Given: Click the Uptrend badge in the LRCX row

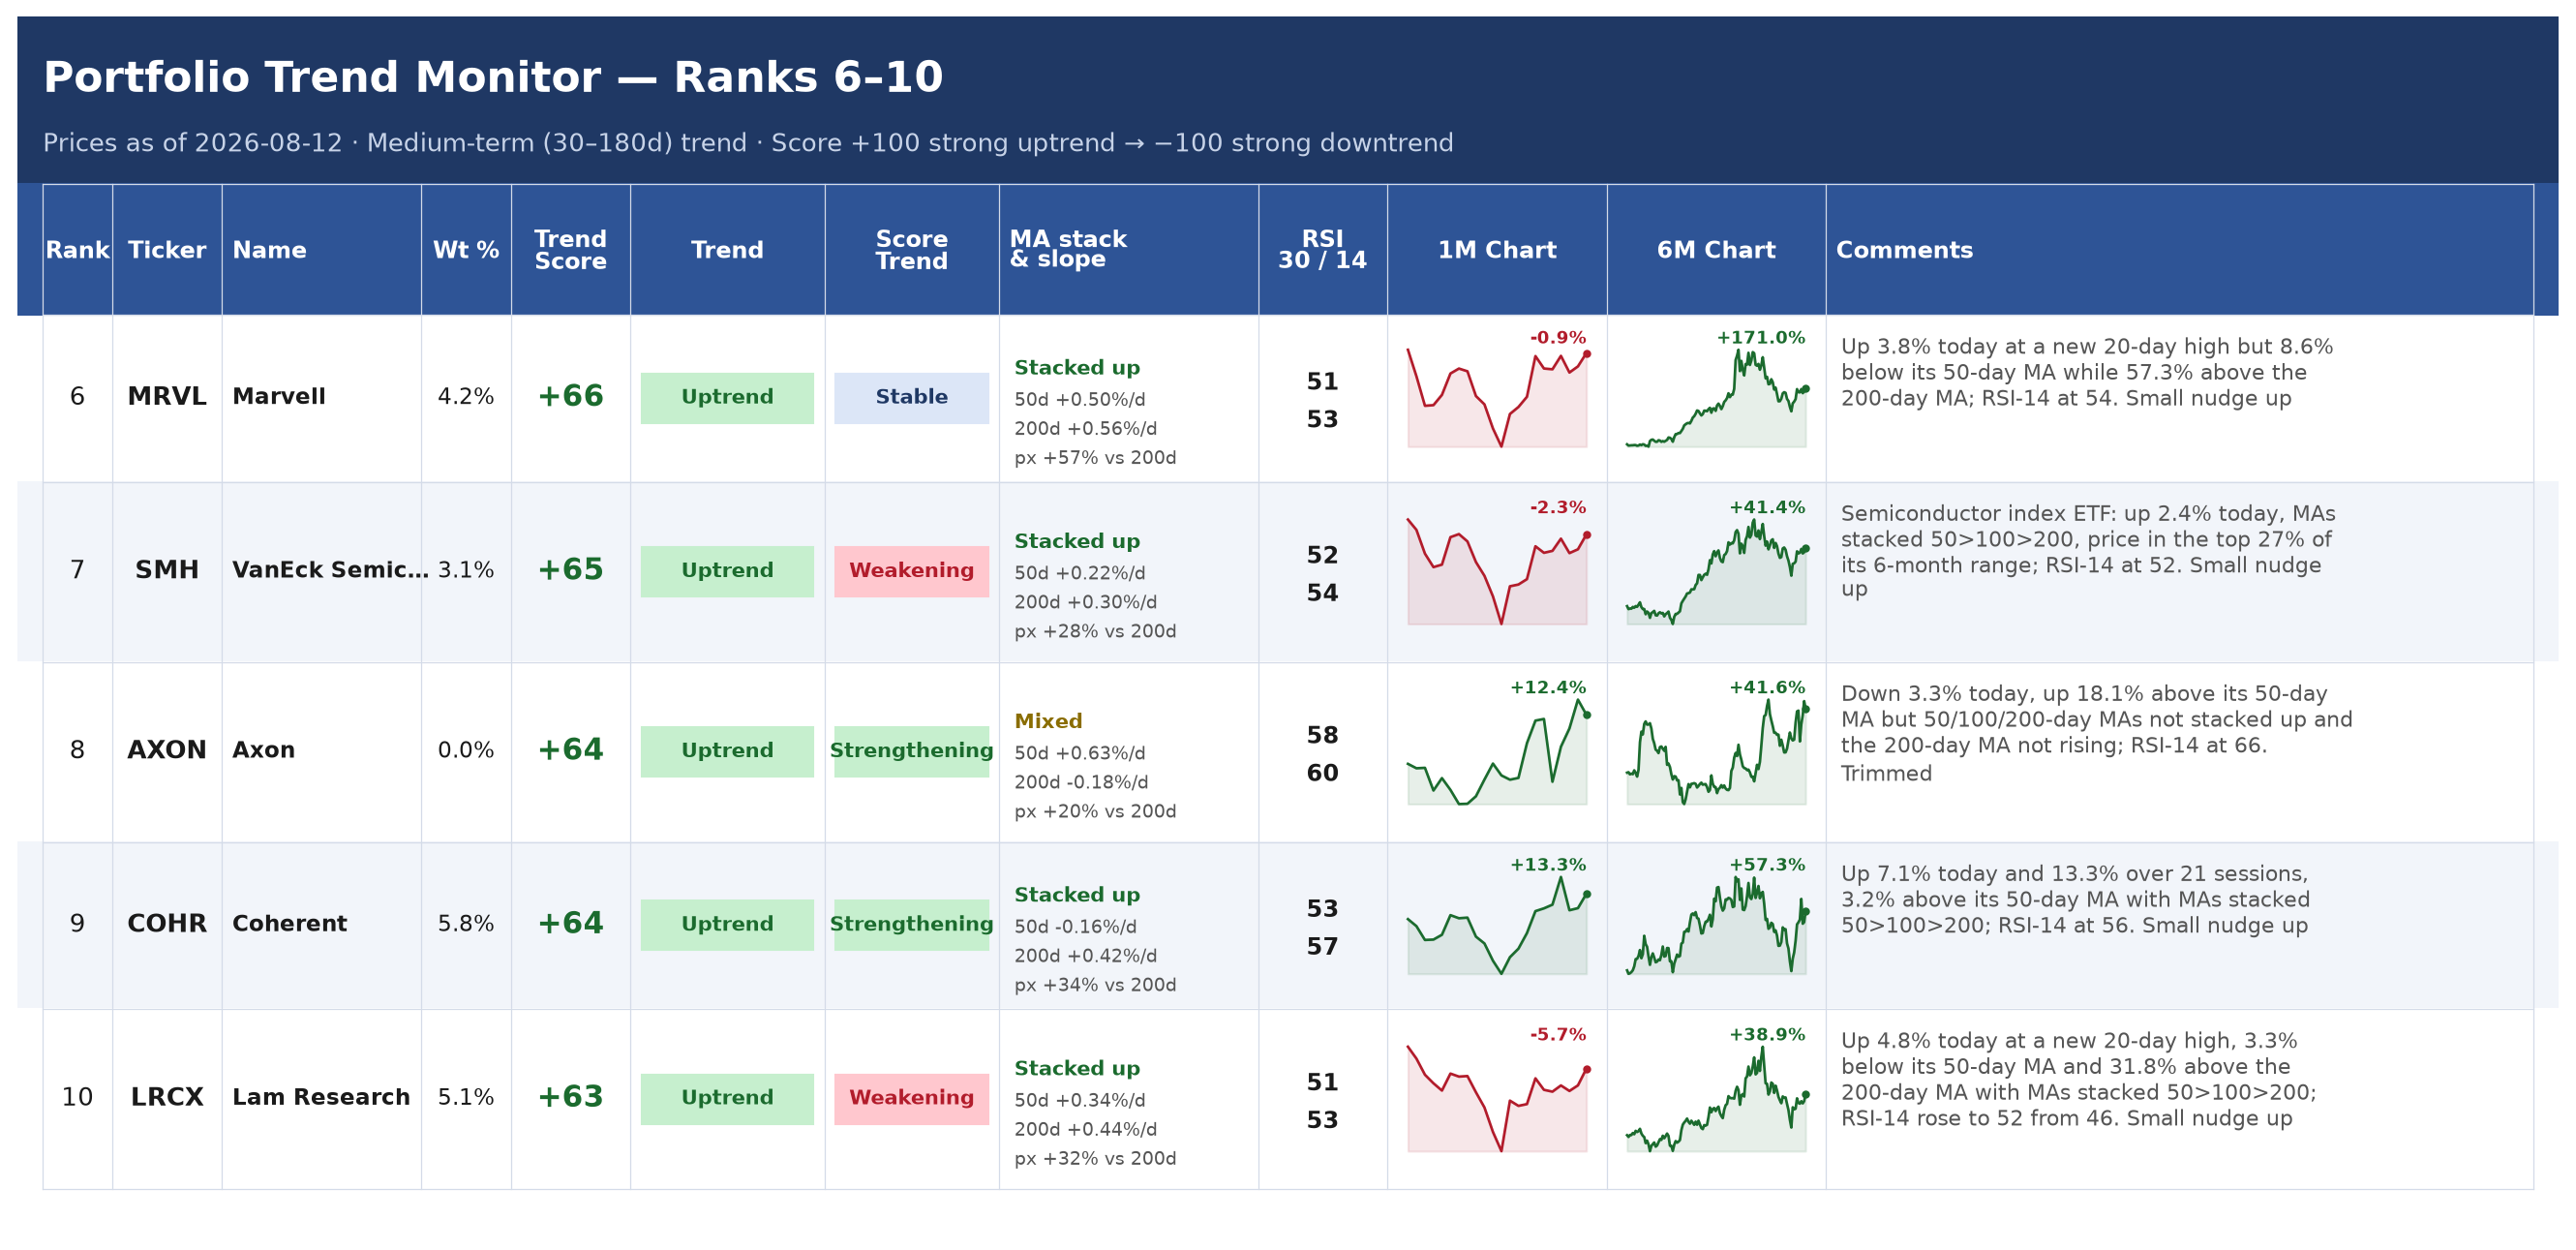Looking at the screenshot, I should tap(727, 1098).
